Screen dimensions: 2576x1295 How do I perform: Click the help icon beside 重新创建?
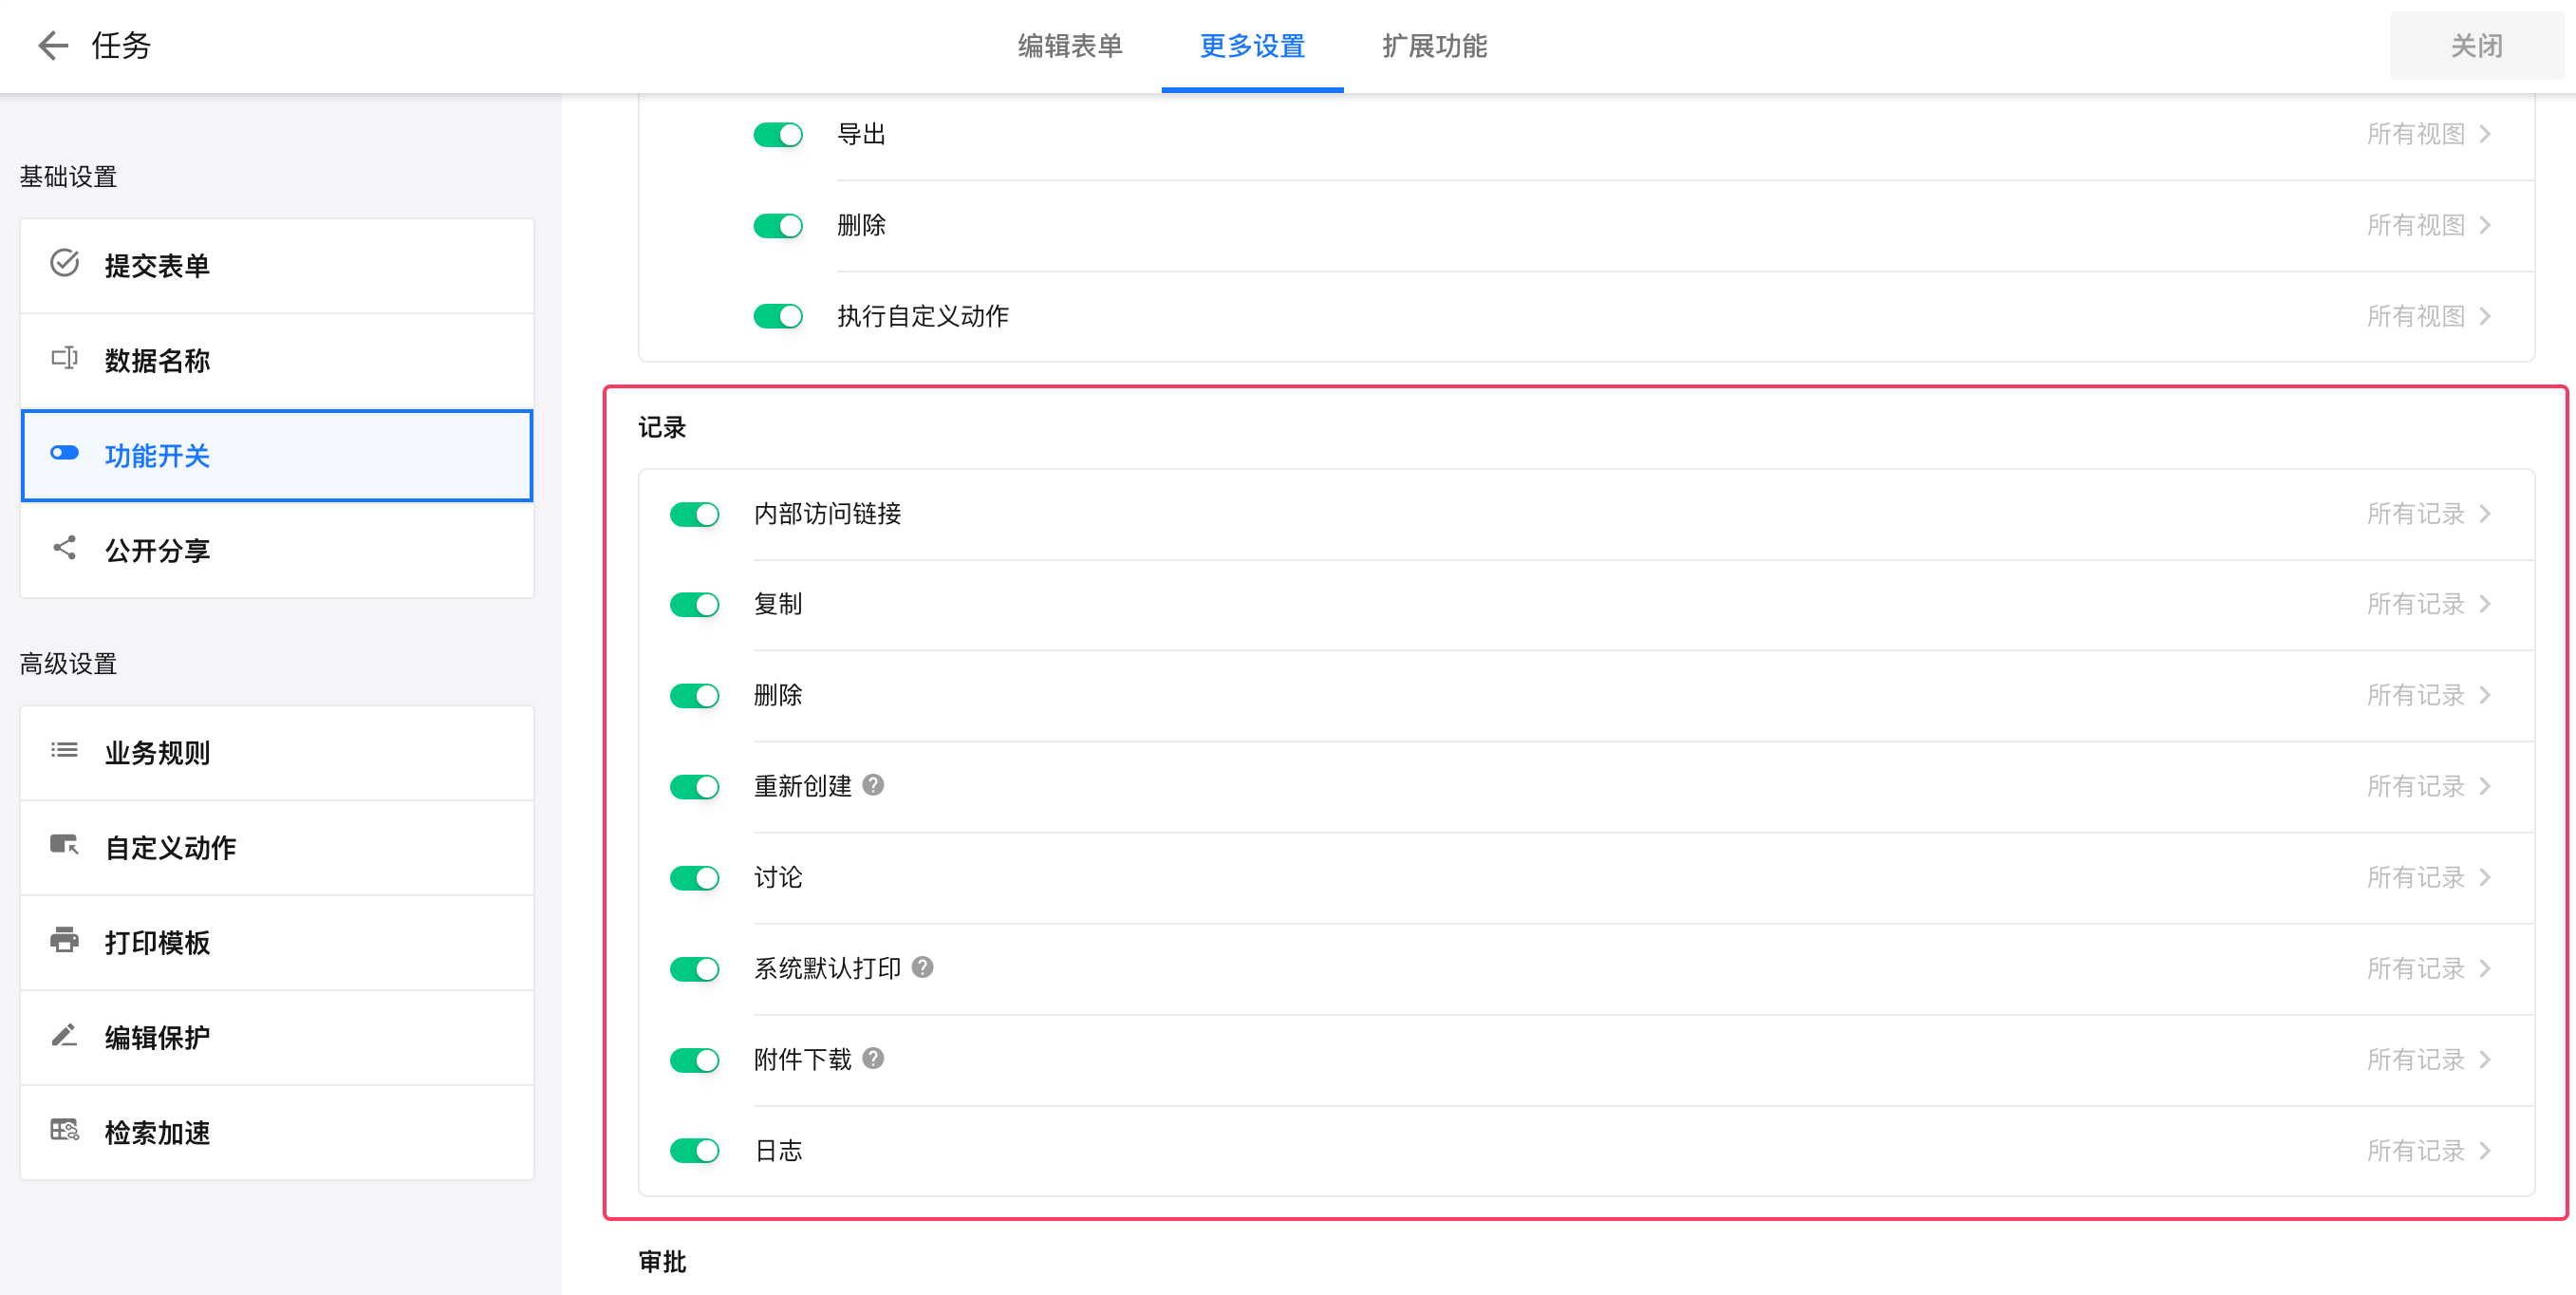tap(873, 786)
